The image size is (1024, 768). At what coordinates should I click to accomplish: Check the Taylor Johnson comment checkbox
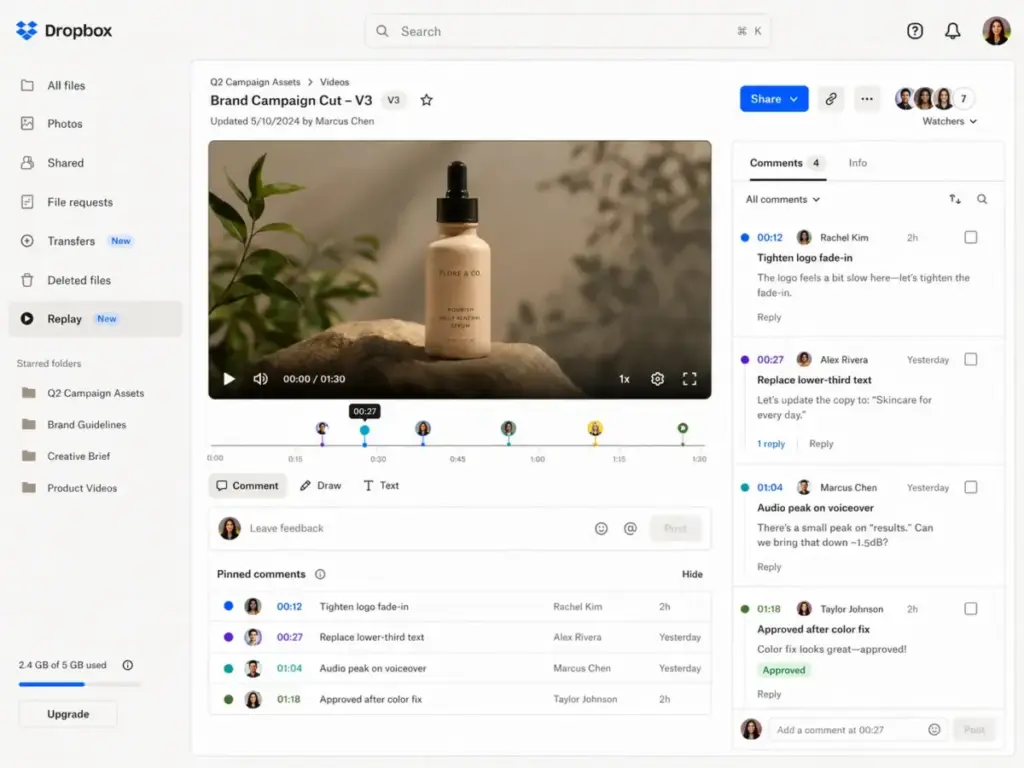(x=970, y=609)
